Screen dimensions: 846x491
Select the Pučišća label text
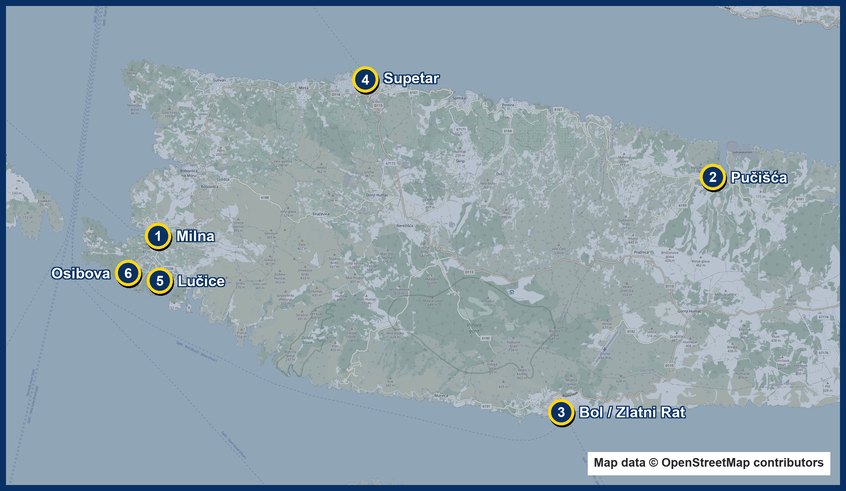pos(759,178)
